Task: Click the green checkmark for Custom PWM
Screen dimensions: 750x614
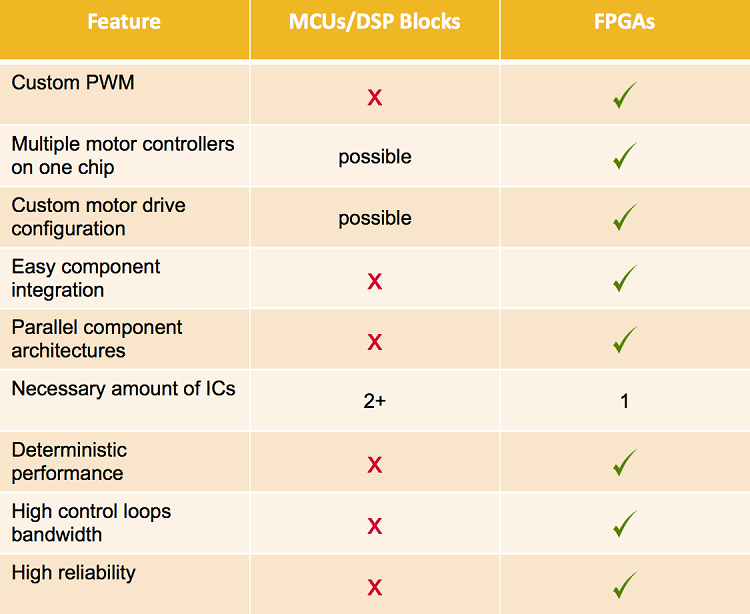Action: [x=625, y=96]
